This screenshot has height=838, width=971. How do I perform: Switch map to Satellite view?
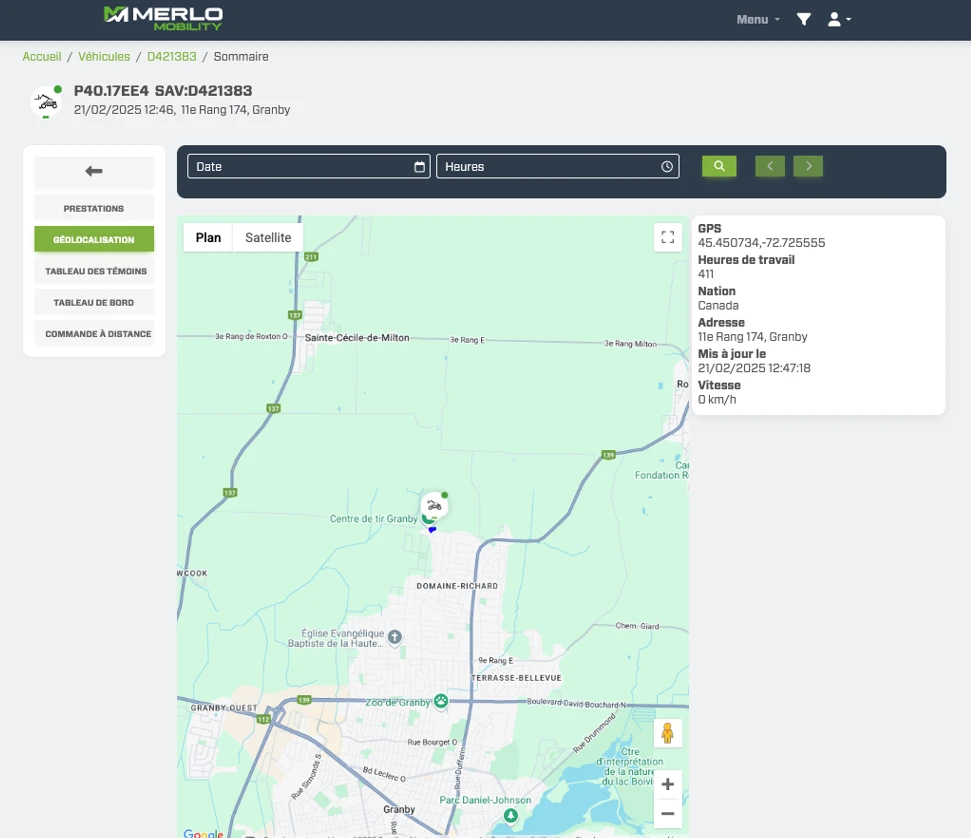coord(268,237)
